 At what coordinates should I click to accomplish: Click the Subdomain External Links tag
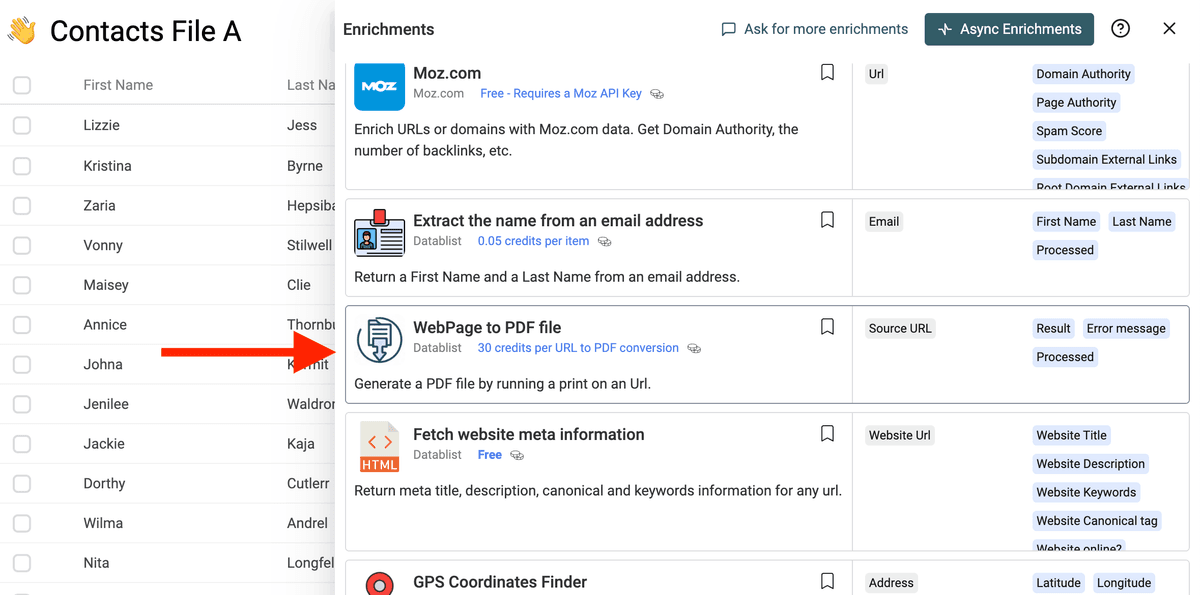(x=1107, y=159)
